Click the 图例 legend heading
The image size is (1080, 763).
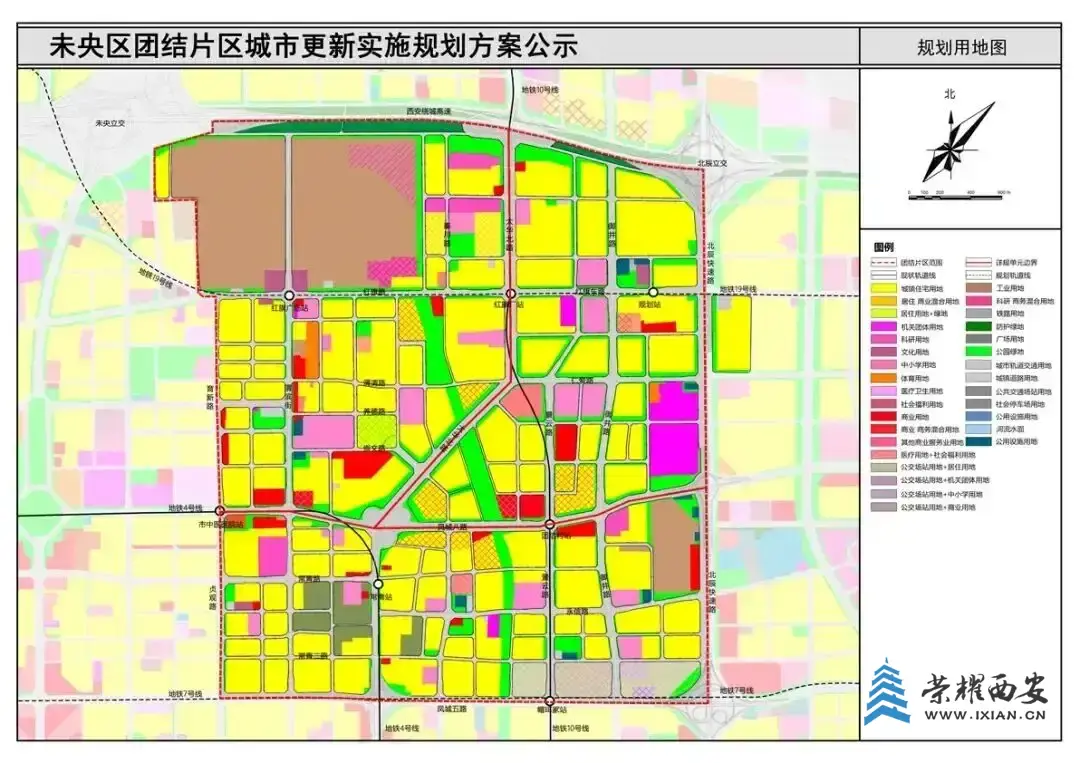pos(884,246)
